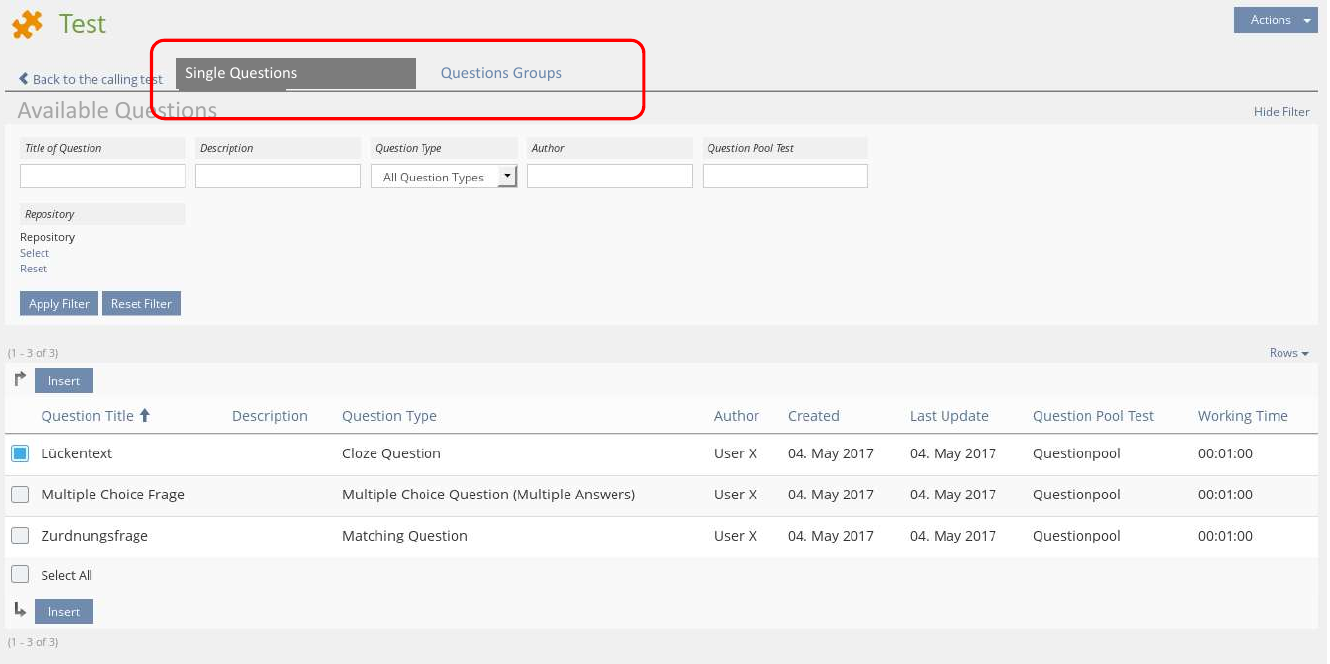Check the Multiple Choice Frage checkbox
Viewport: 1330px width, 664px height.
pyautogui.click(x=20, y=494)
